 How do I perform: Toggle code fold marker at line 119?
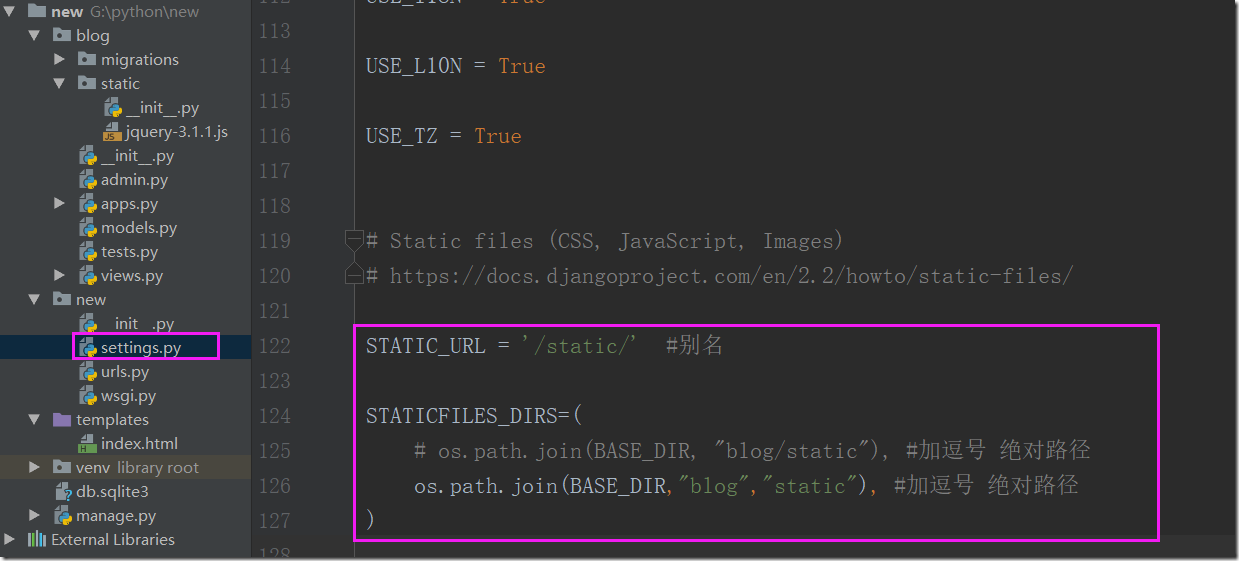pyautogui.click(x=353, y=240)
